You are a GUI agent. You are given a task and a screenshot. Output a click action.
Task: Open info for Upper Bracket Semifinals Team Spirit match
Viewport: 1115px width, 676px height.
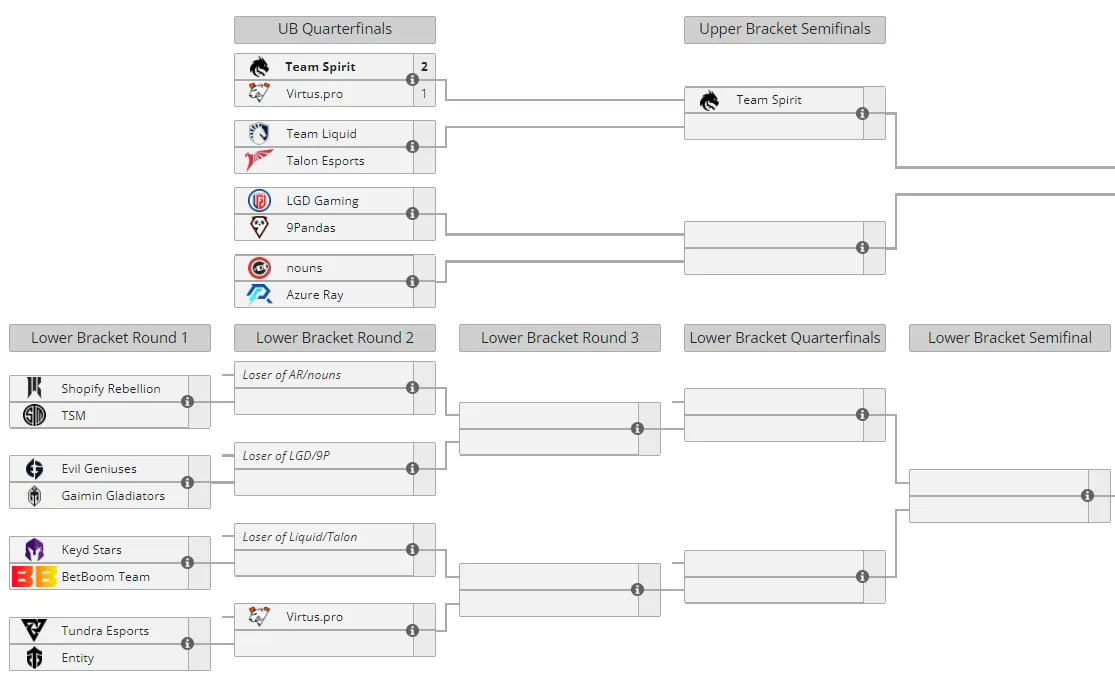pyautogui.click(x=863, y=113)
